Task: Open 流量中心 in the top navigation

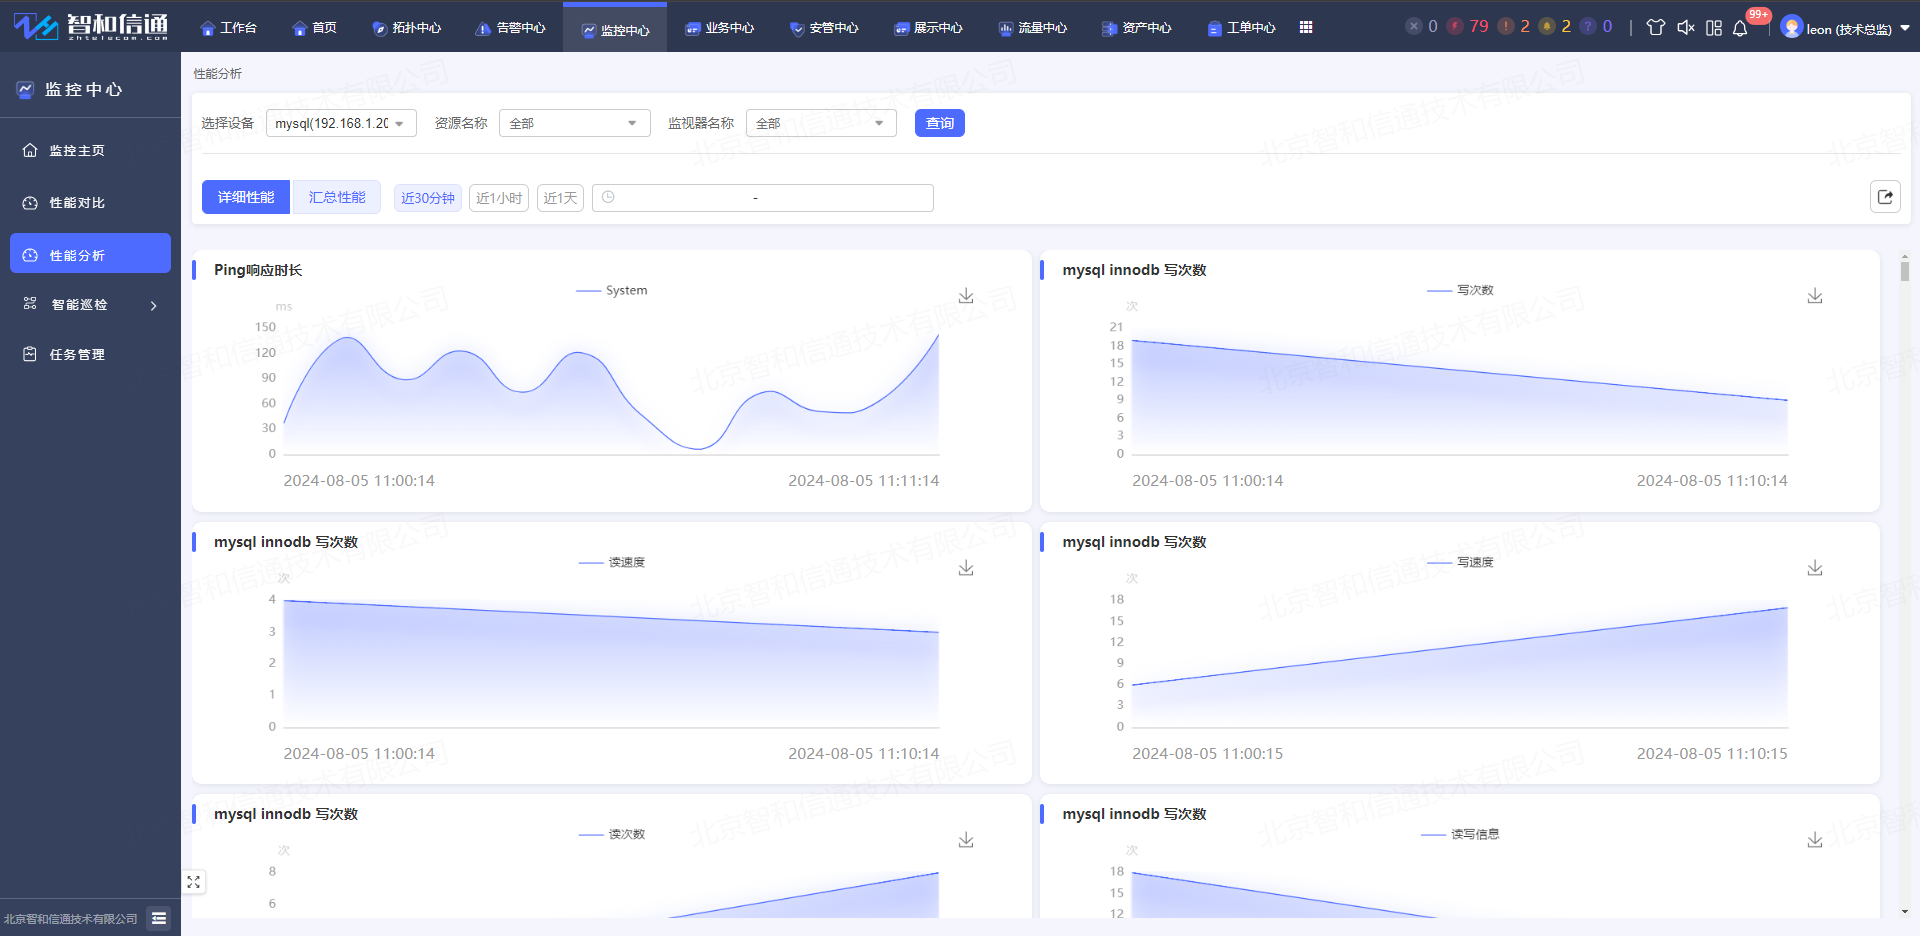Action: click(1032, 28)
